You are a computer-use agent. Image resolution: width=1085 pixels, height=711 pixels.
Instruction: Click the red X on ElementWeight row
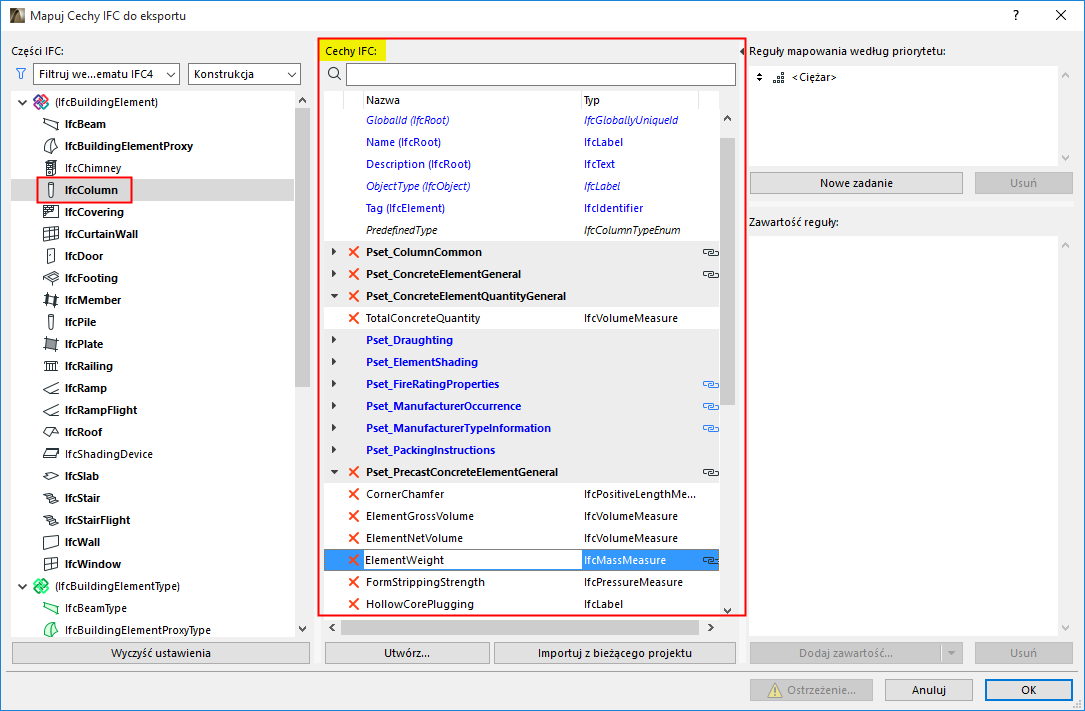pyautogui.click(x=354, y=560)
